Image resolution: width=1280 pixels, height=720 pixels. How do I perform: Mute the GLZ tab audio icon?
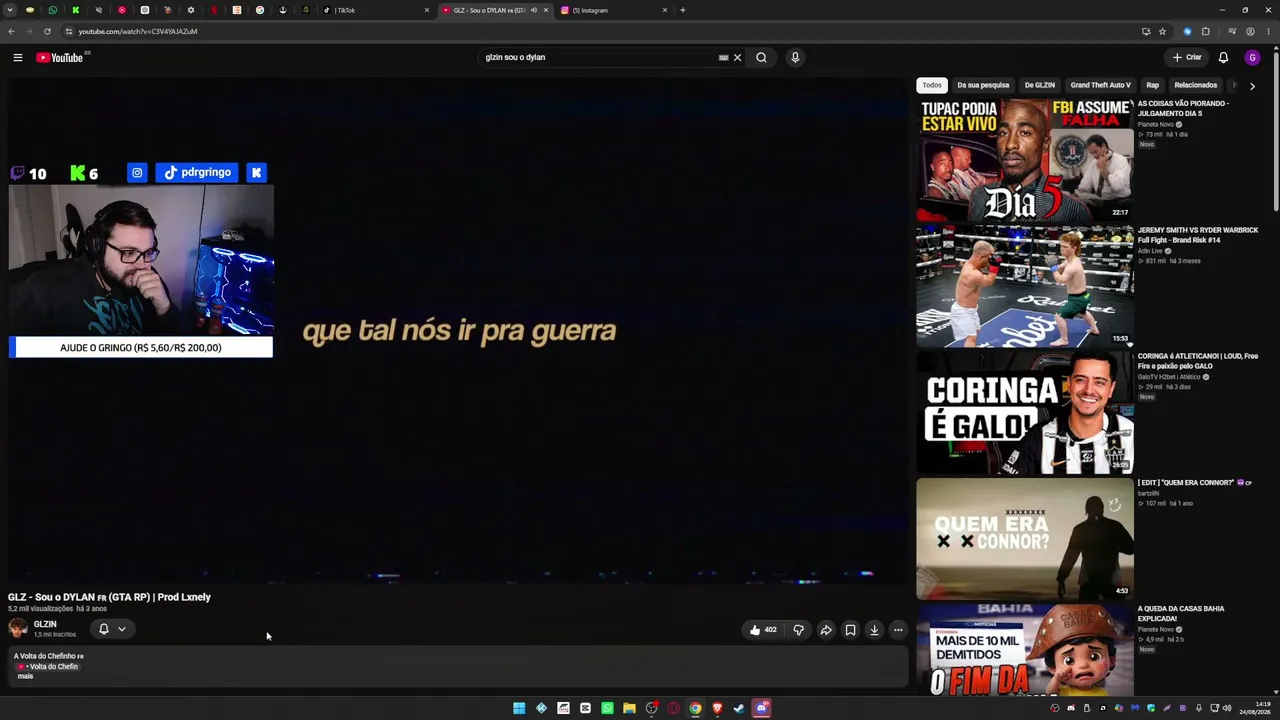point(533,10)
